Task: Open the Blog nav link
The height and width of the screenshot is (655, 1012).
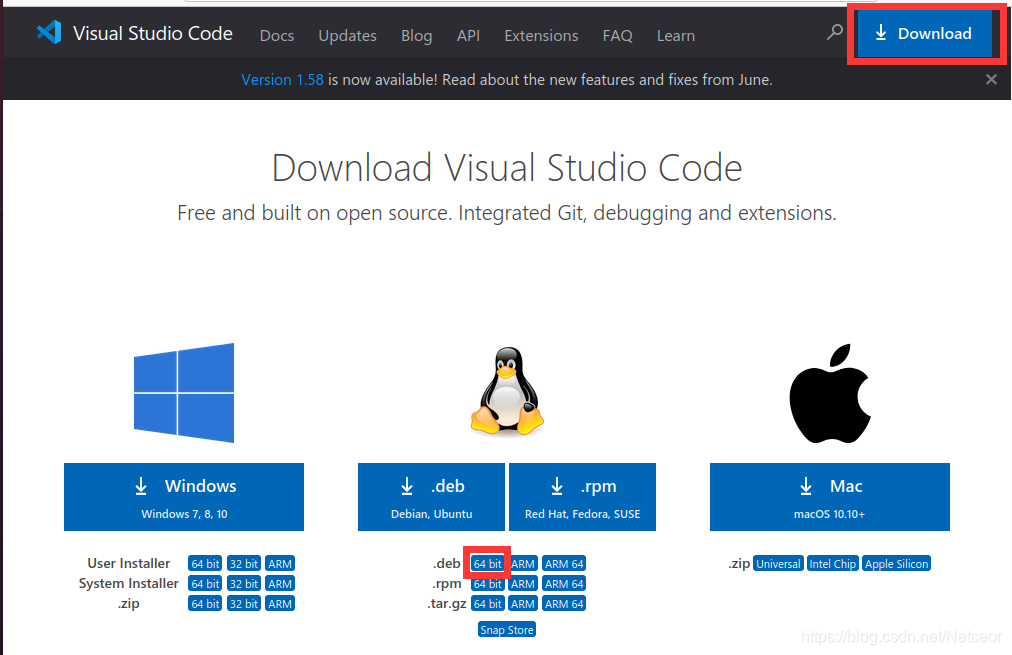Action: click(416, 35)
